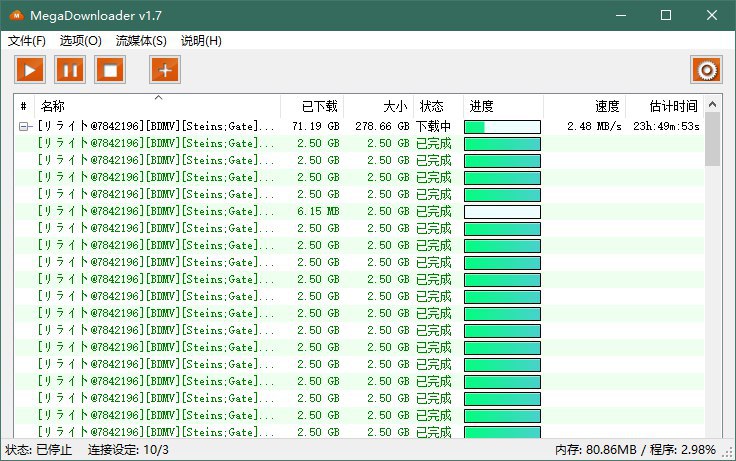Open the 选项(O) menu
Viewport: 736px width, 461px height.
(x=80, y=41)
